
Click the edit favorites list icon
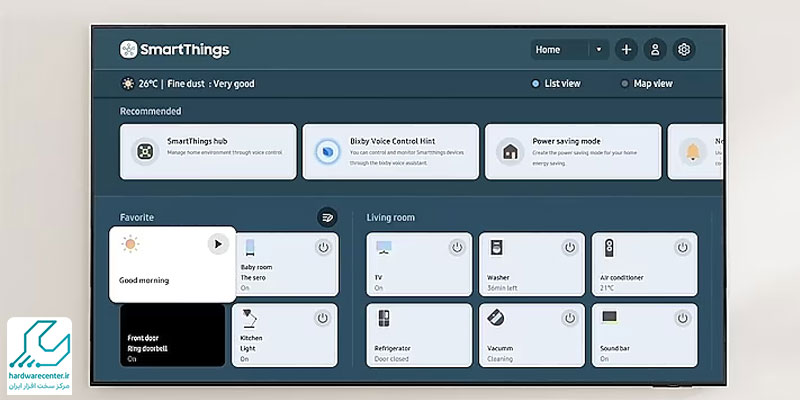click(327, 217)
